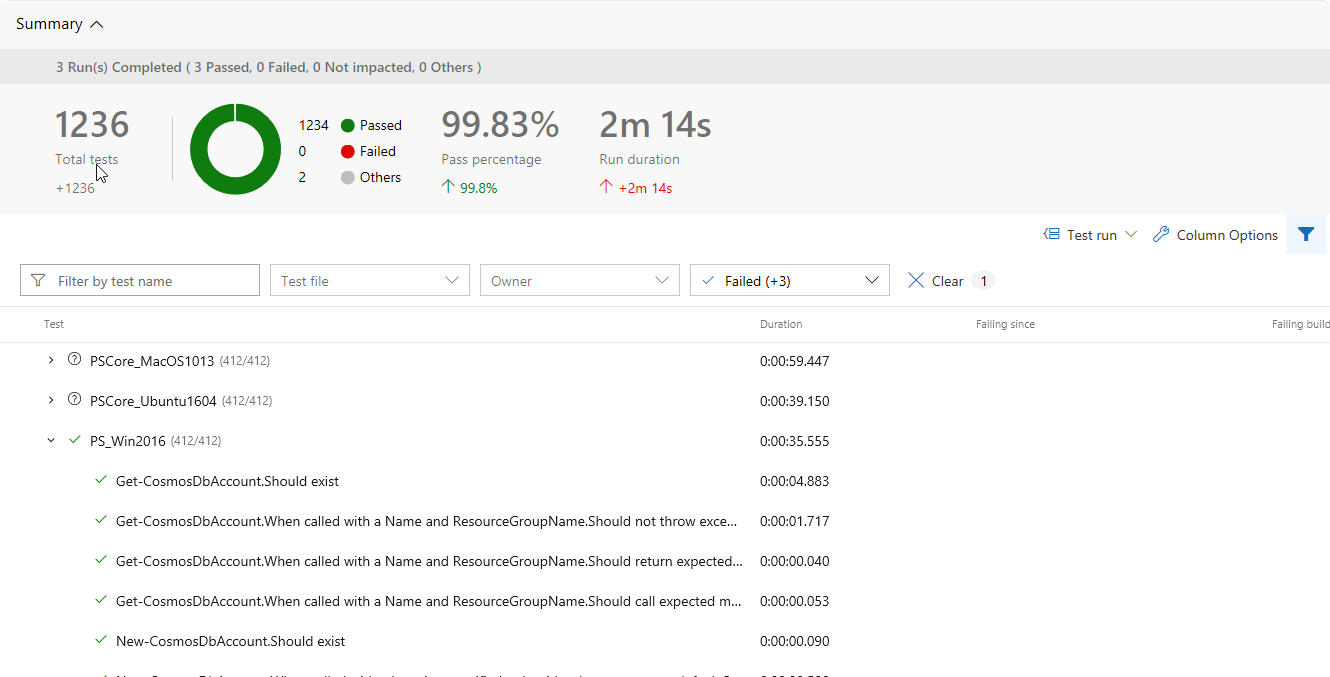
Task: Expand the PSCore_Ubuntu1604 test run
Action: pyautogui.click(x=51, y=400)
